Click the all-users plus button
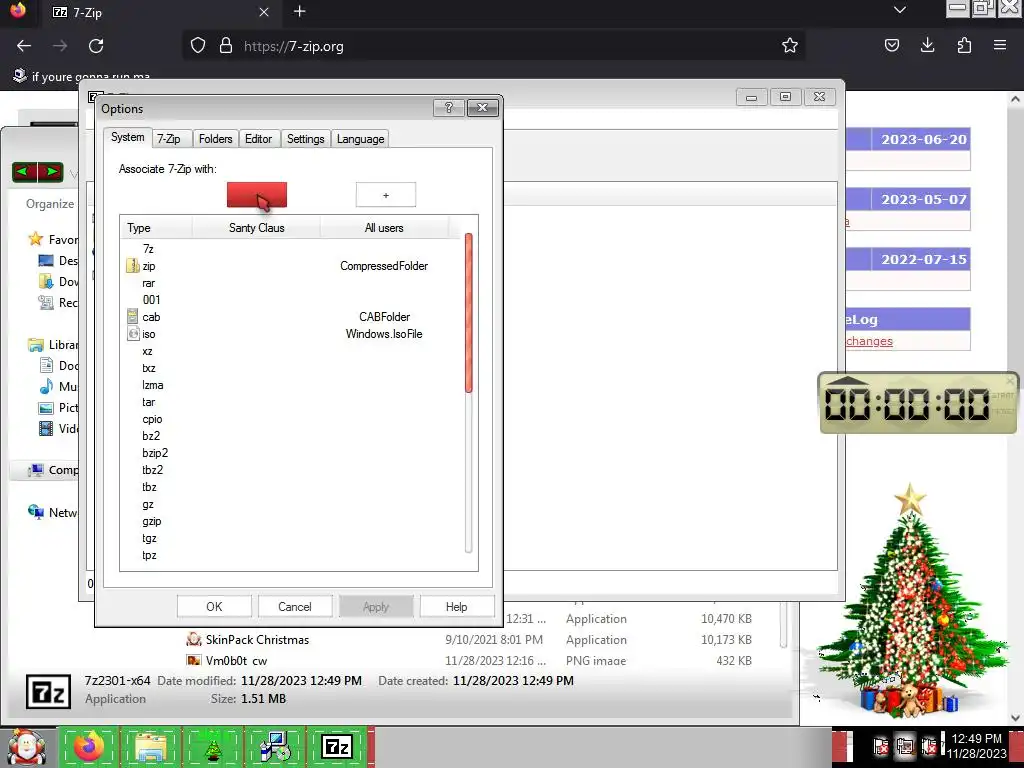 386,195
